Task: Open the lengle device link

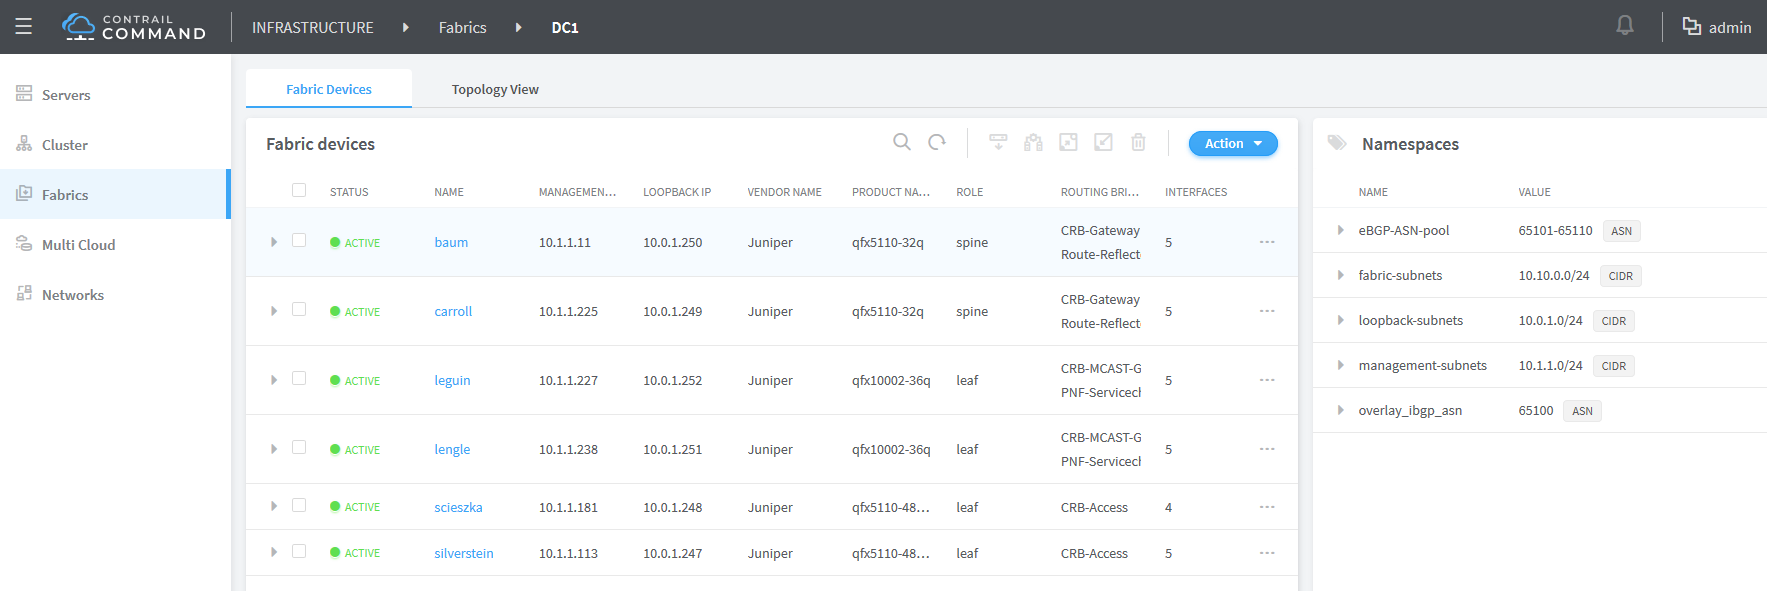Action: click(452, 449)
